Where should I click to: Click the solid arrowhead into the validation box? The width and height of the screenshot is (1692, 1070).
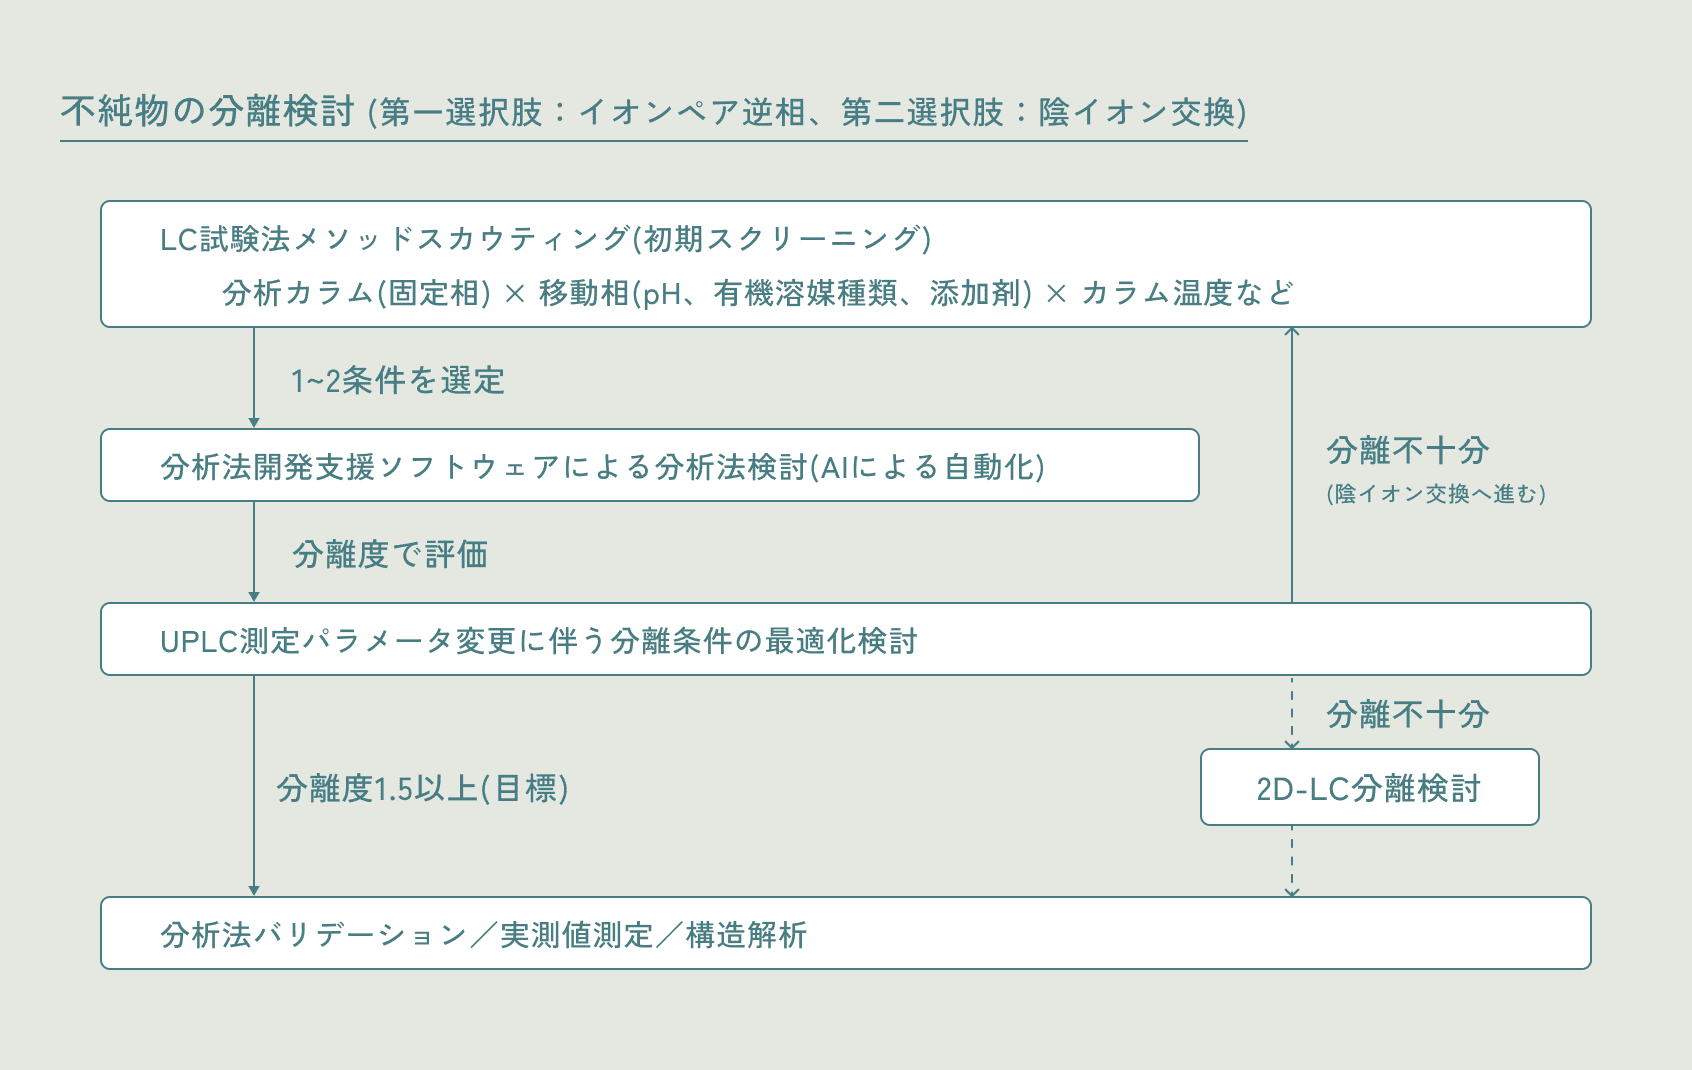(x=254, y=891)
